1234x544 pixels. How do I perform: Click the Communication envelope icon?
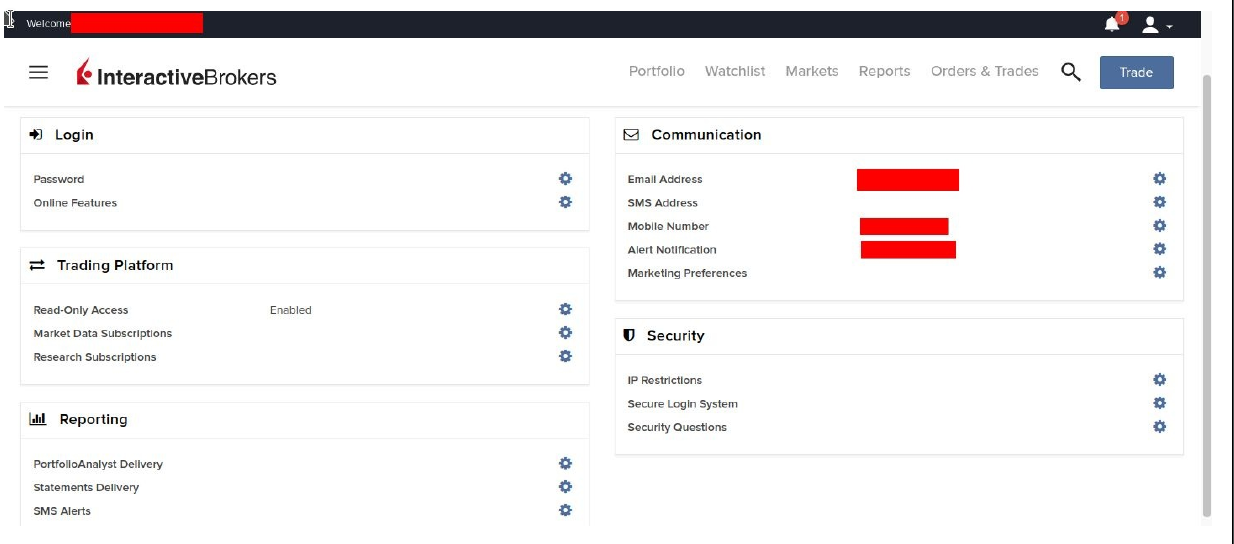click(631, 134)
